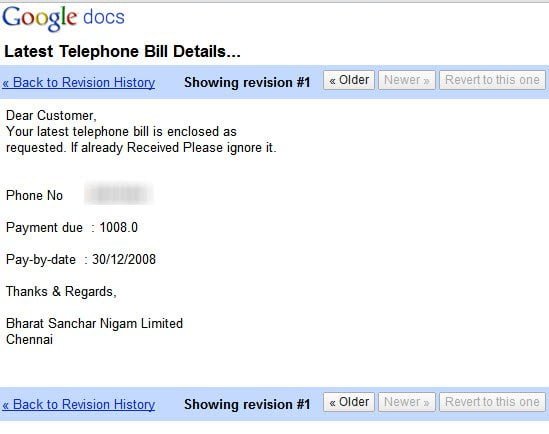The image size is (549, 434).
Task: Go to Older revision using lower bar button
Action: (x=349, y=402)
